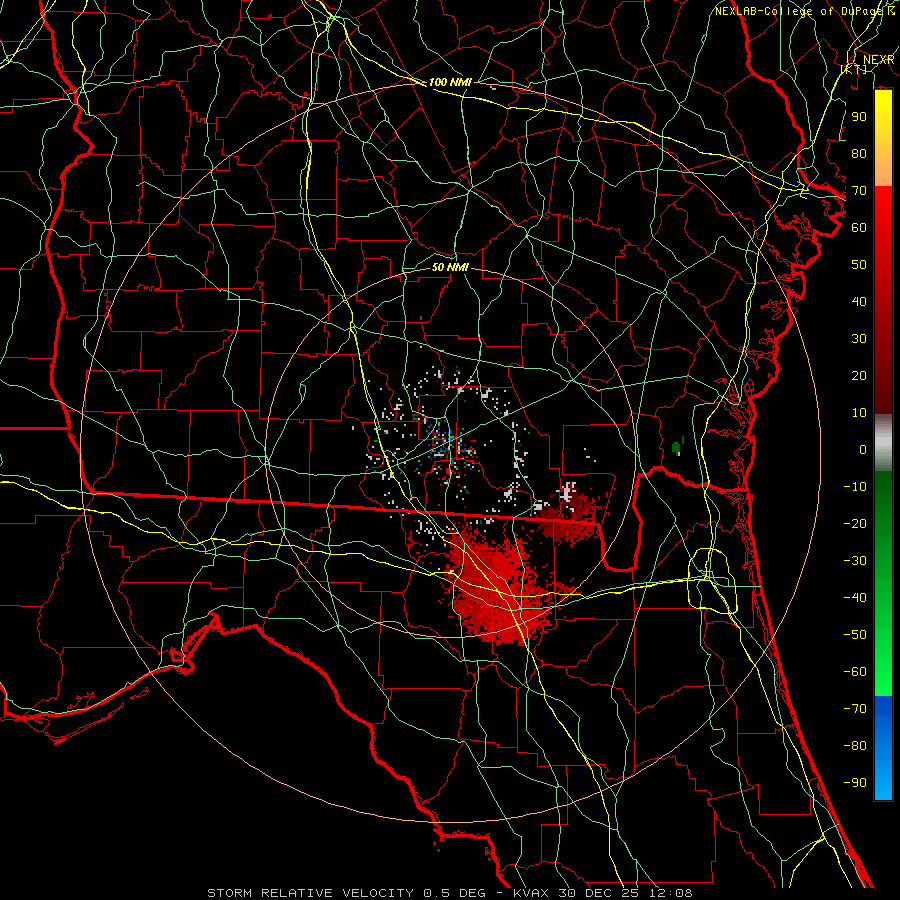Click the -40 scale label
Screen dimensions: 900x900
[855, 598]
